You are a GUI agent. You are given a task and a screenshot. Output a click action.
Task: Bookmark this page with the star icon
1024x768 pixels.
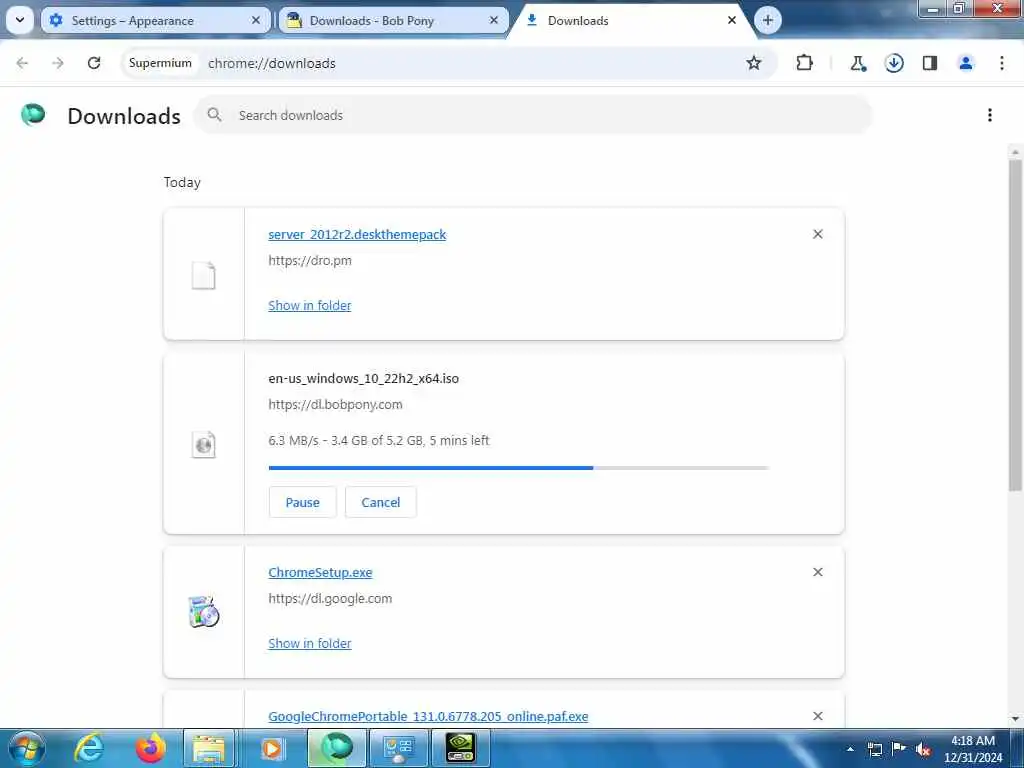754,63
